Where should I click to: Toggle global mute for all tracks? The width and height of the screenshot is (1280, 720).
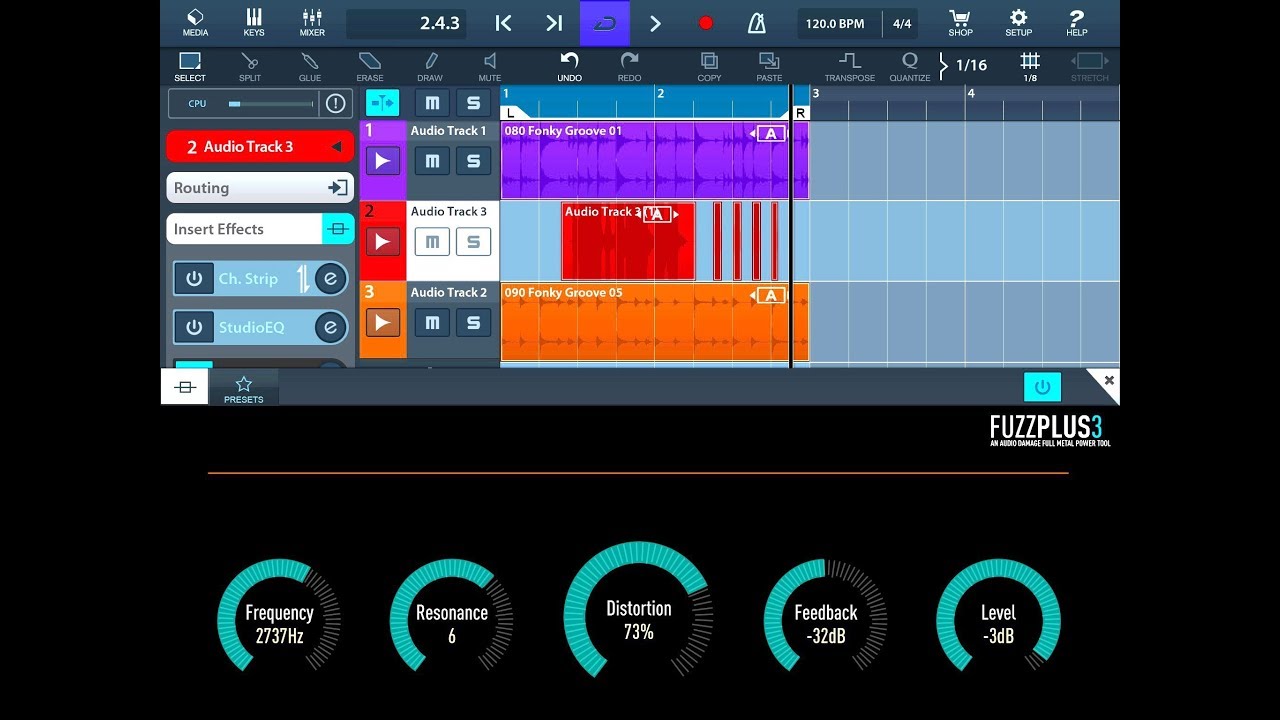(x=432, y=103)
